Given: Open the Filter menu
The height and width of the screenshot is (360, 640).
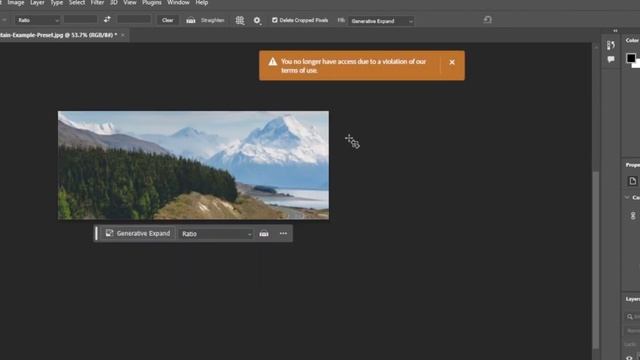Looking at the screenshot, I should (x=97, y=2).
